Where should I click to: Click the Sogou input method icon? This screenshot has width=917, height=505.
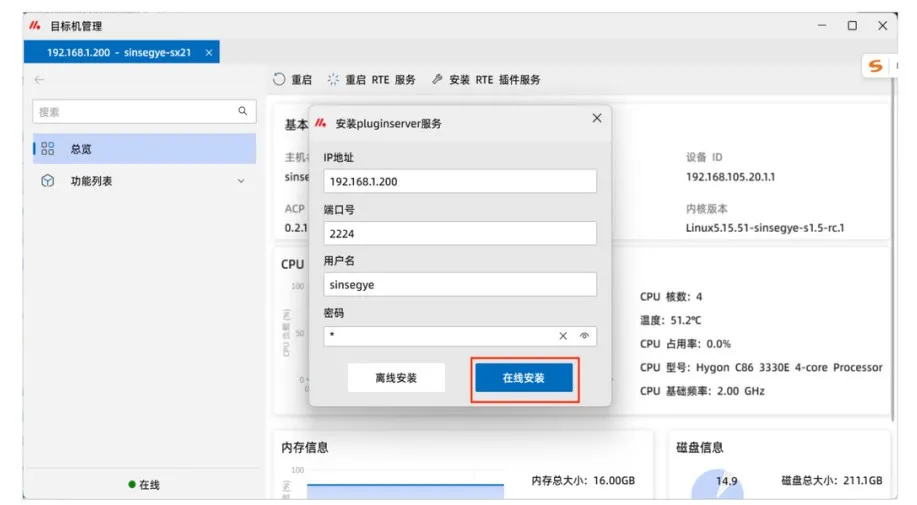pyautogui.click(x=875, y=65)
